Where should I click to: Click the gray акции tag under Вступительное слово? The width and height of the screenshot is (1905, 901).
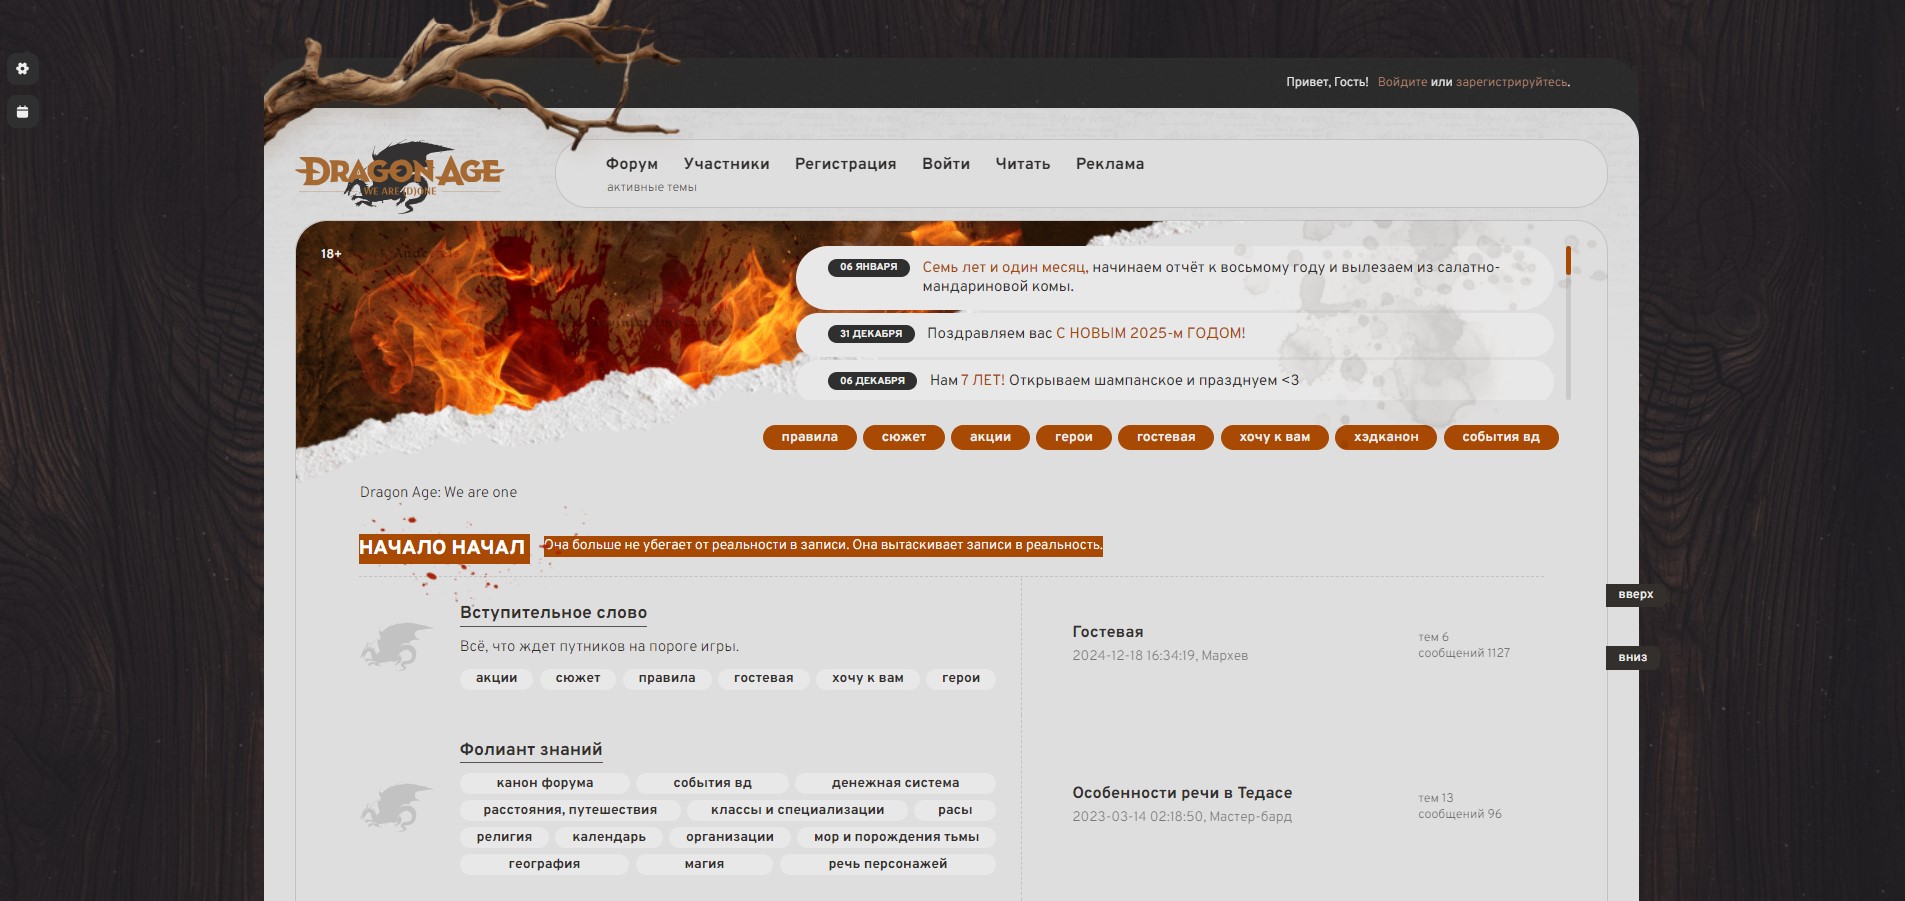pyautogui.click(x=497, y=678)
